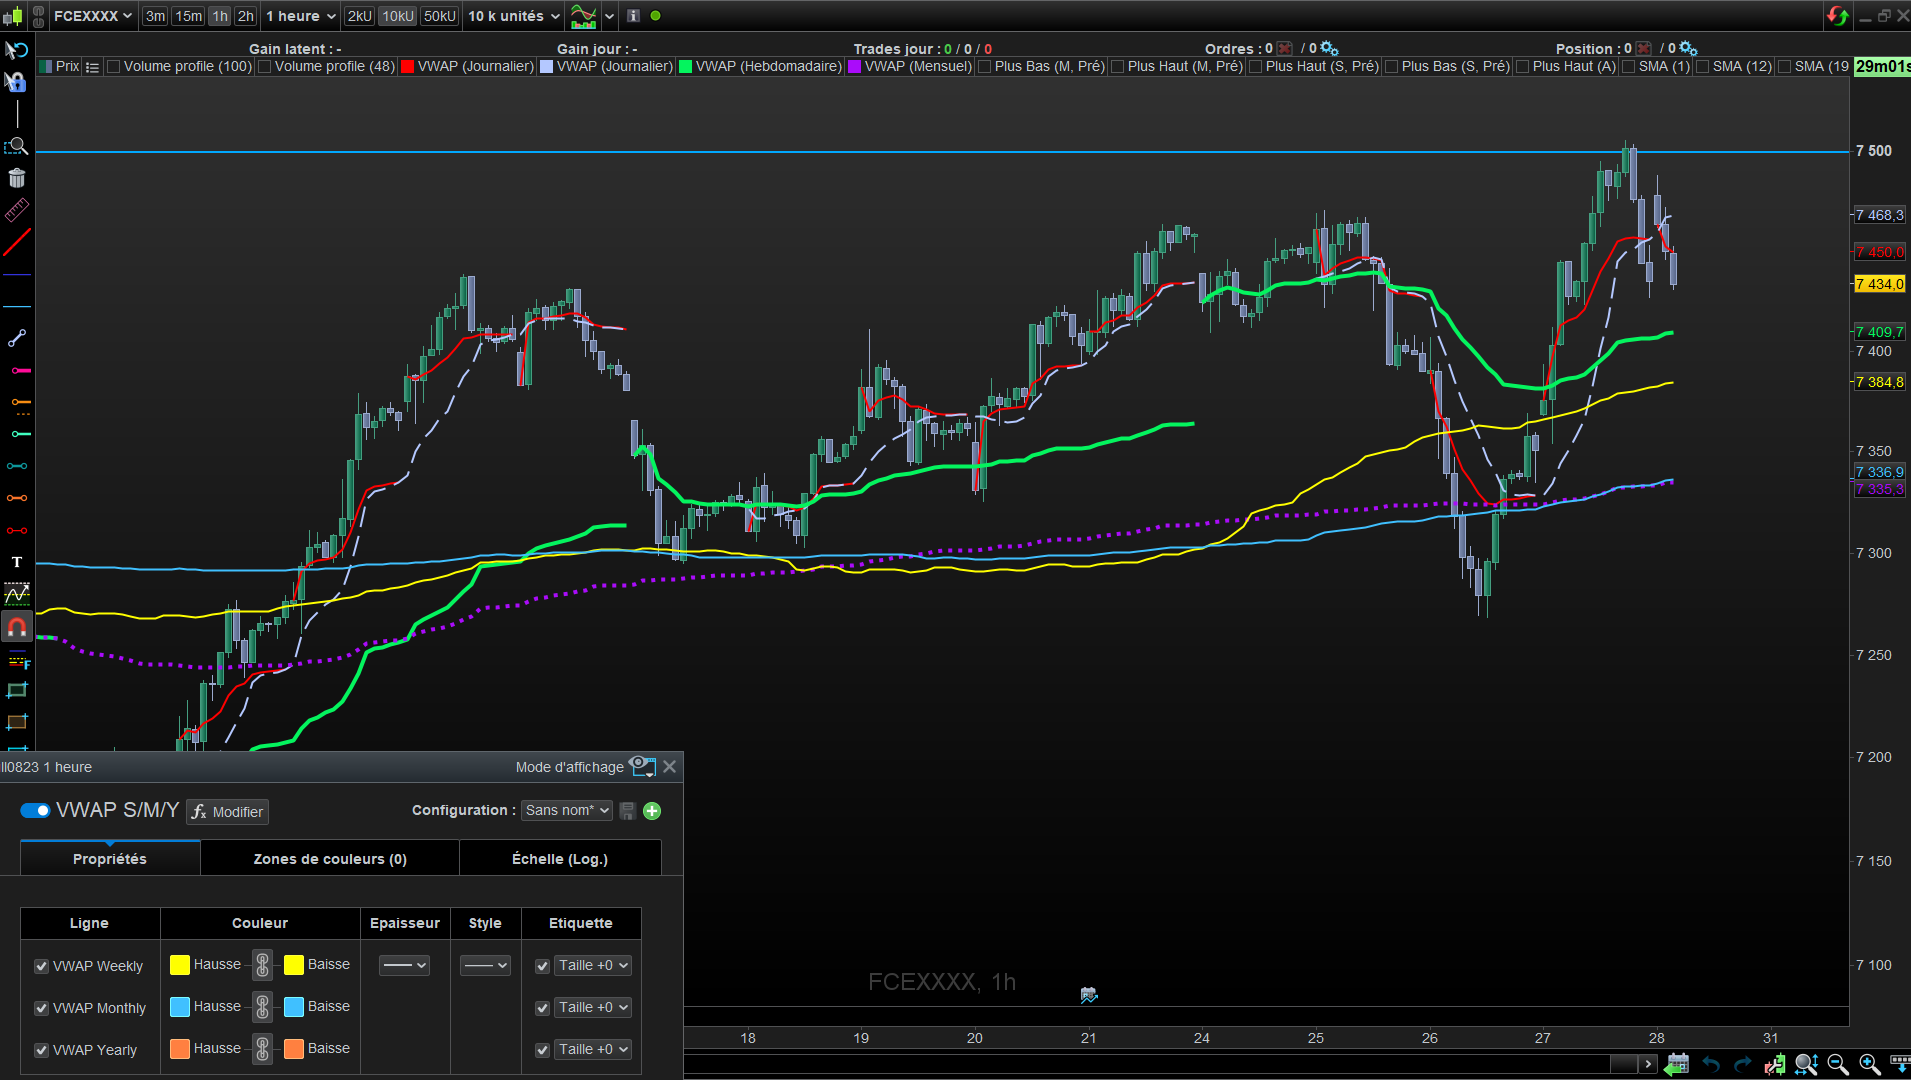Click the trash bin delete-drawings icon
This screenshot has width=1911, height=1080.
[17, 178]
